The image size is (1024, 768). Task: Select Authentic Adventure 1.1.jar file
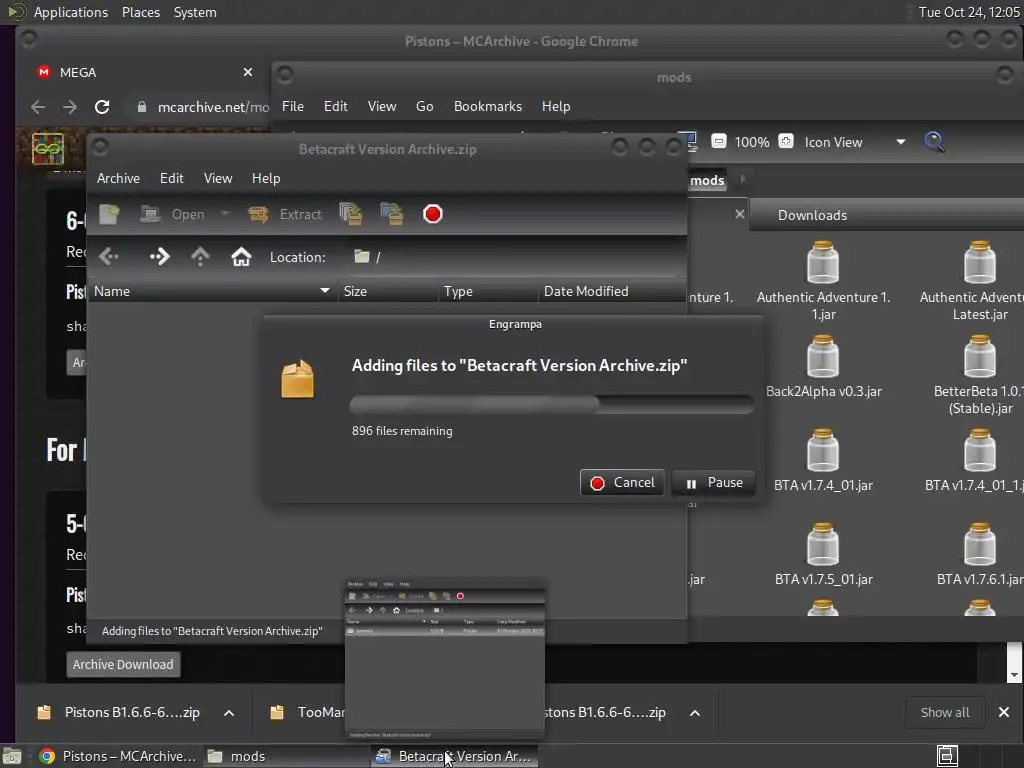point(823,281)
